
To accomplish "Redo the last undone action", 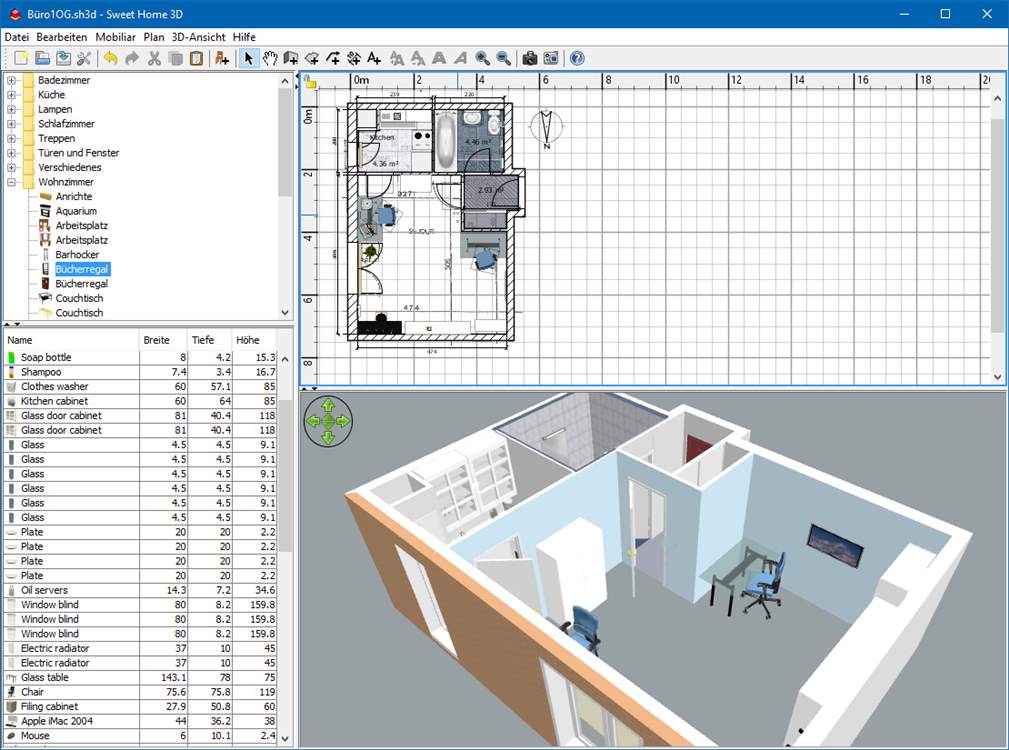I will pyautogui.click(x=132, y=59).
